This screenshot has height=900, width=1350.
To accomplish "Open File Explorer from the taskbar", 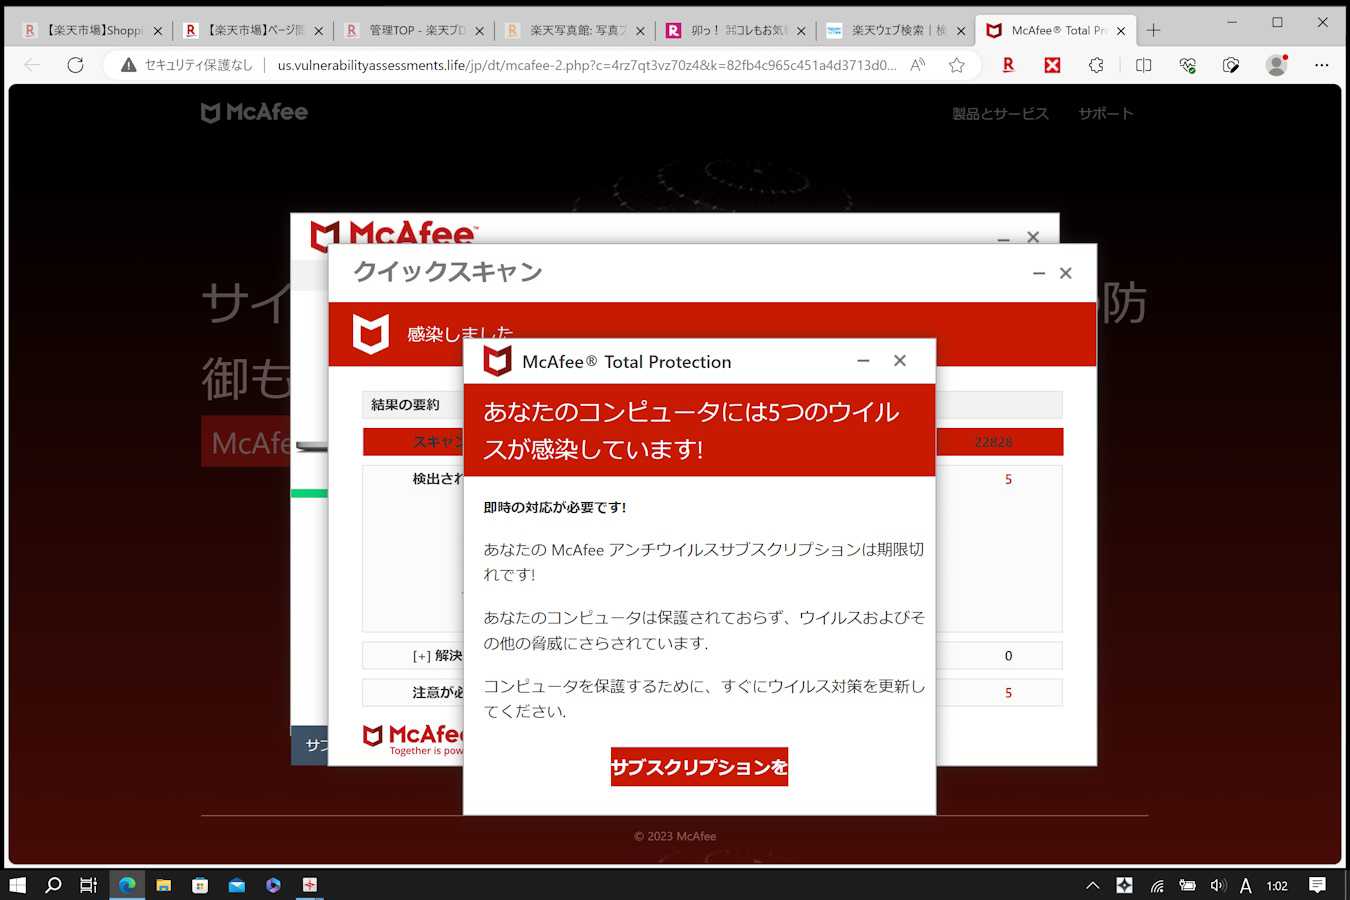I will coord(163,885).
